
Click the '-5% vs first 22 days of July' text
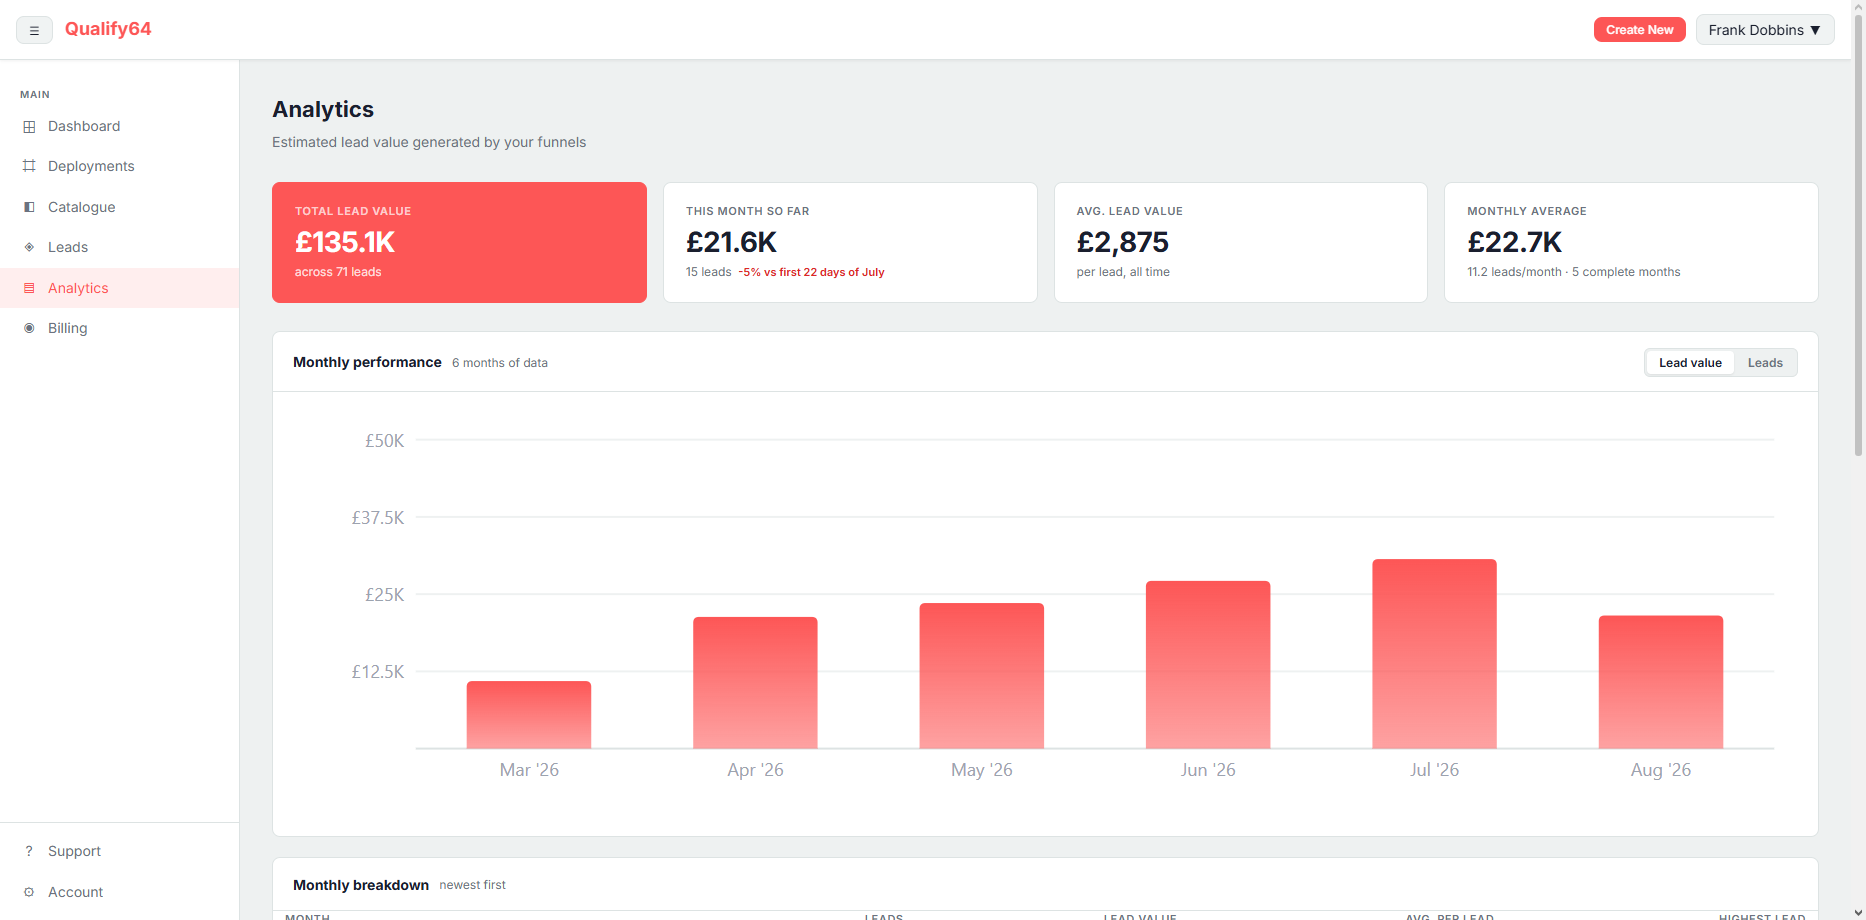point(811,272)
